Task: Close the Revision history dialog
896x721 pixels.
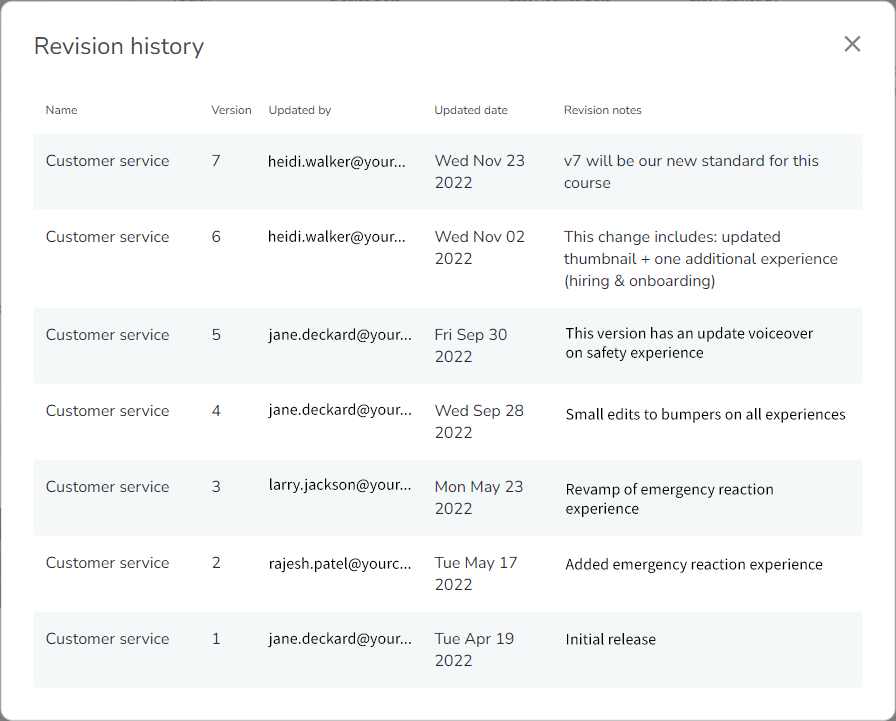Action: click(x=852, y=44)
